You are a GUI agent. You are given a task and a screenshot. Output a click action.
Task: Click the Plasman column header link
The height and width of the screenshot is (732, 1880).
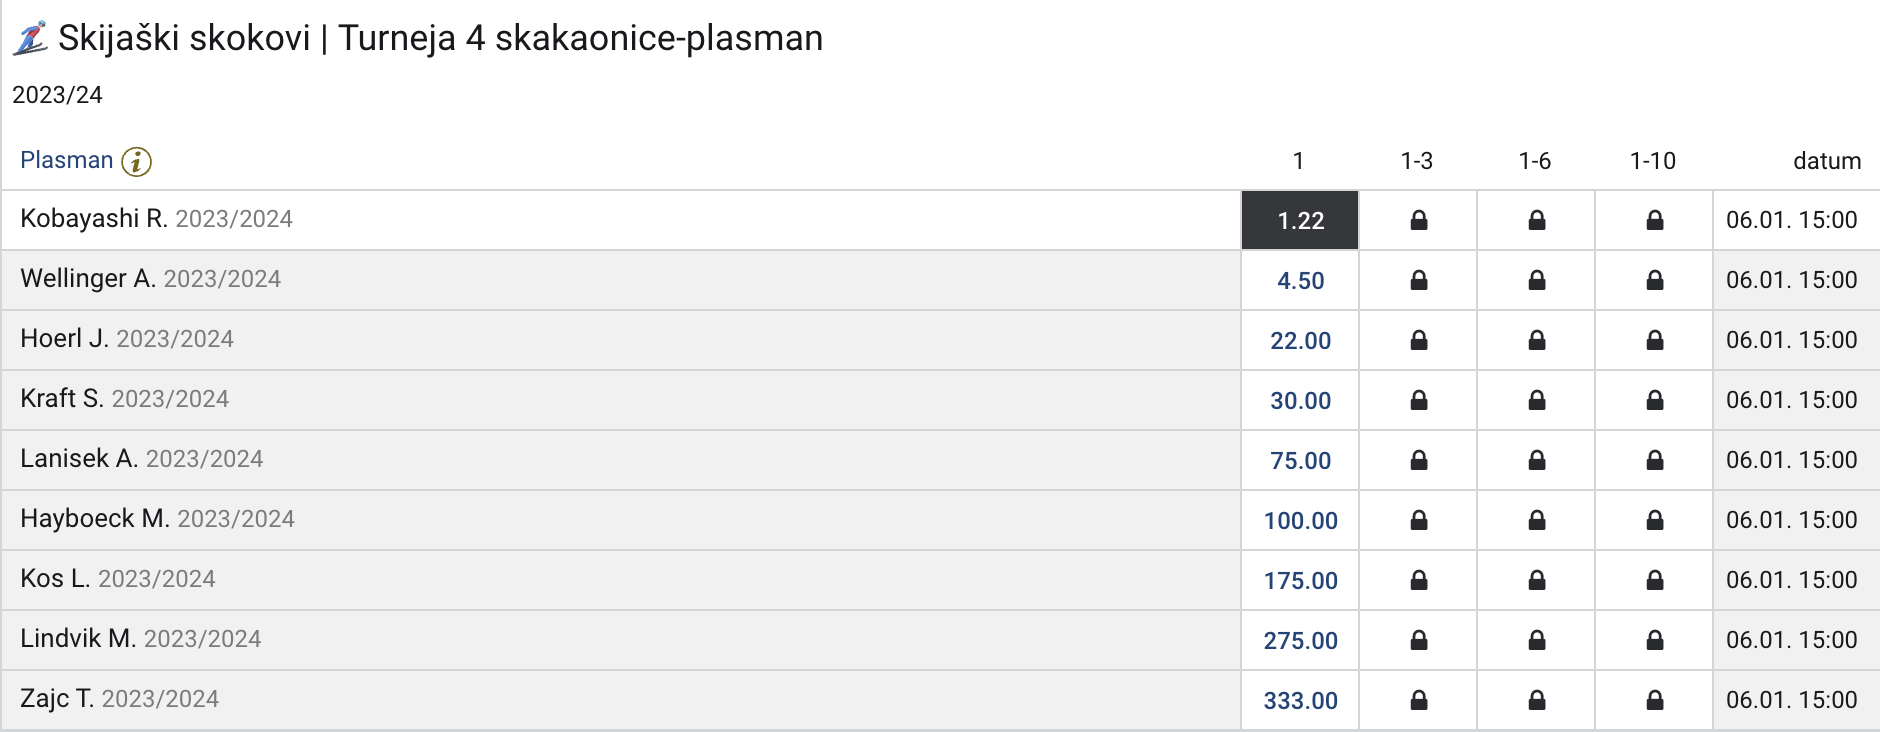click(x=67, y=160)
